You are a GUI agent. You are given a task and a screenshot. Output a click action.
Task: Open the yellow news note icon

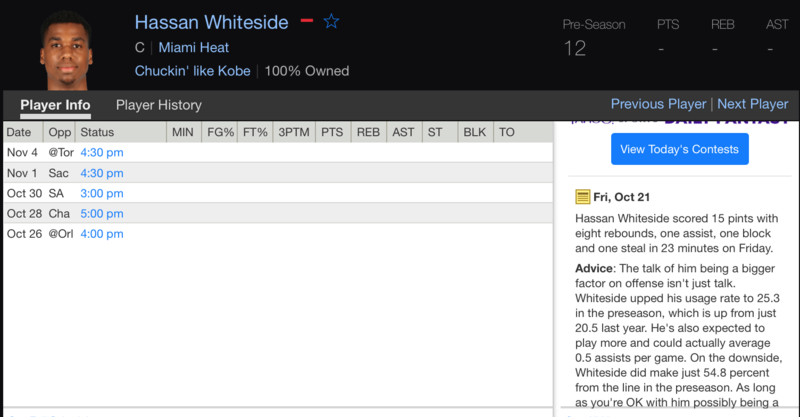pyautogui.click(x=582, y=197)
